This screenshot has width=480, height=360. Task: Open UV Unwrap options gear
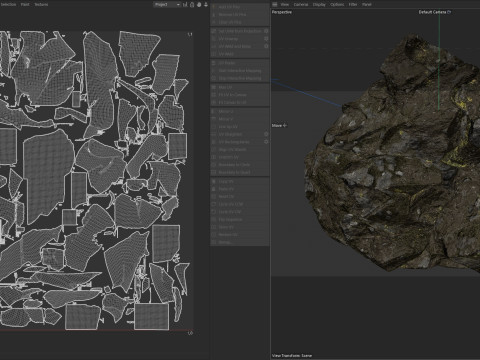coord(266,39)
